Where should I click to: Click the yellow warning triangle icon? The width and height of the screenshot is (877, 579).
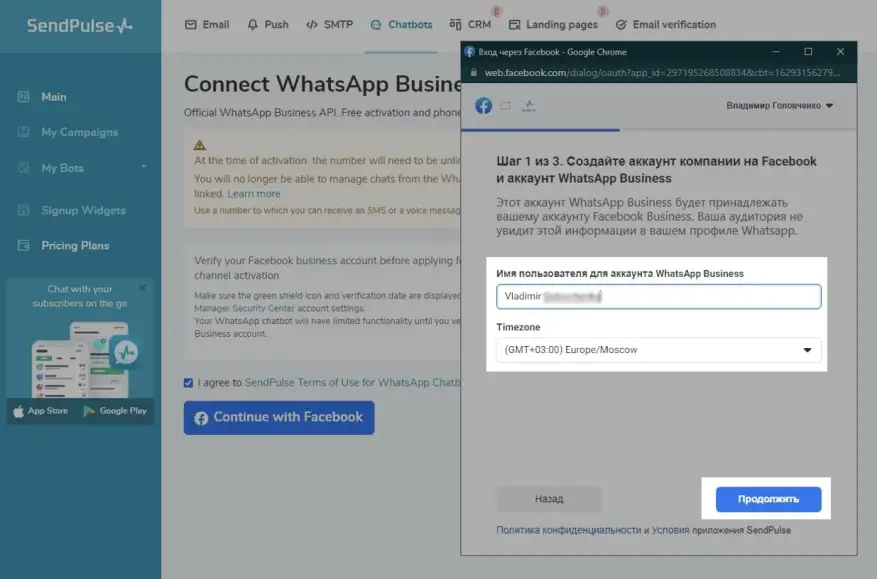[200, 145]
